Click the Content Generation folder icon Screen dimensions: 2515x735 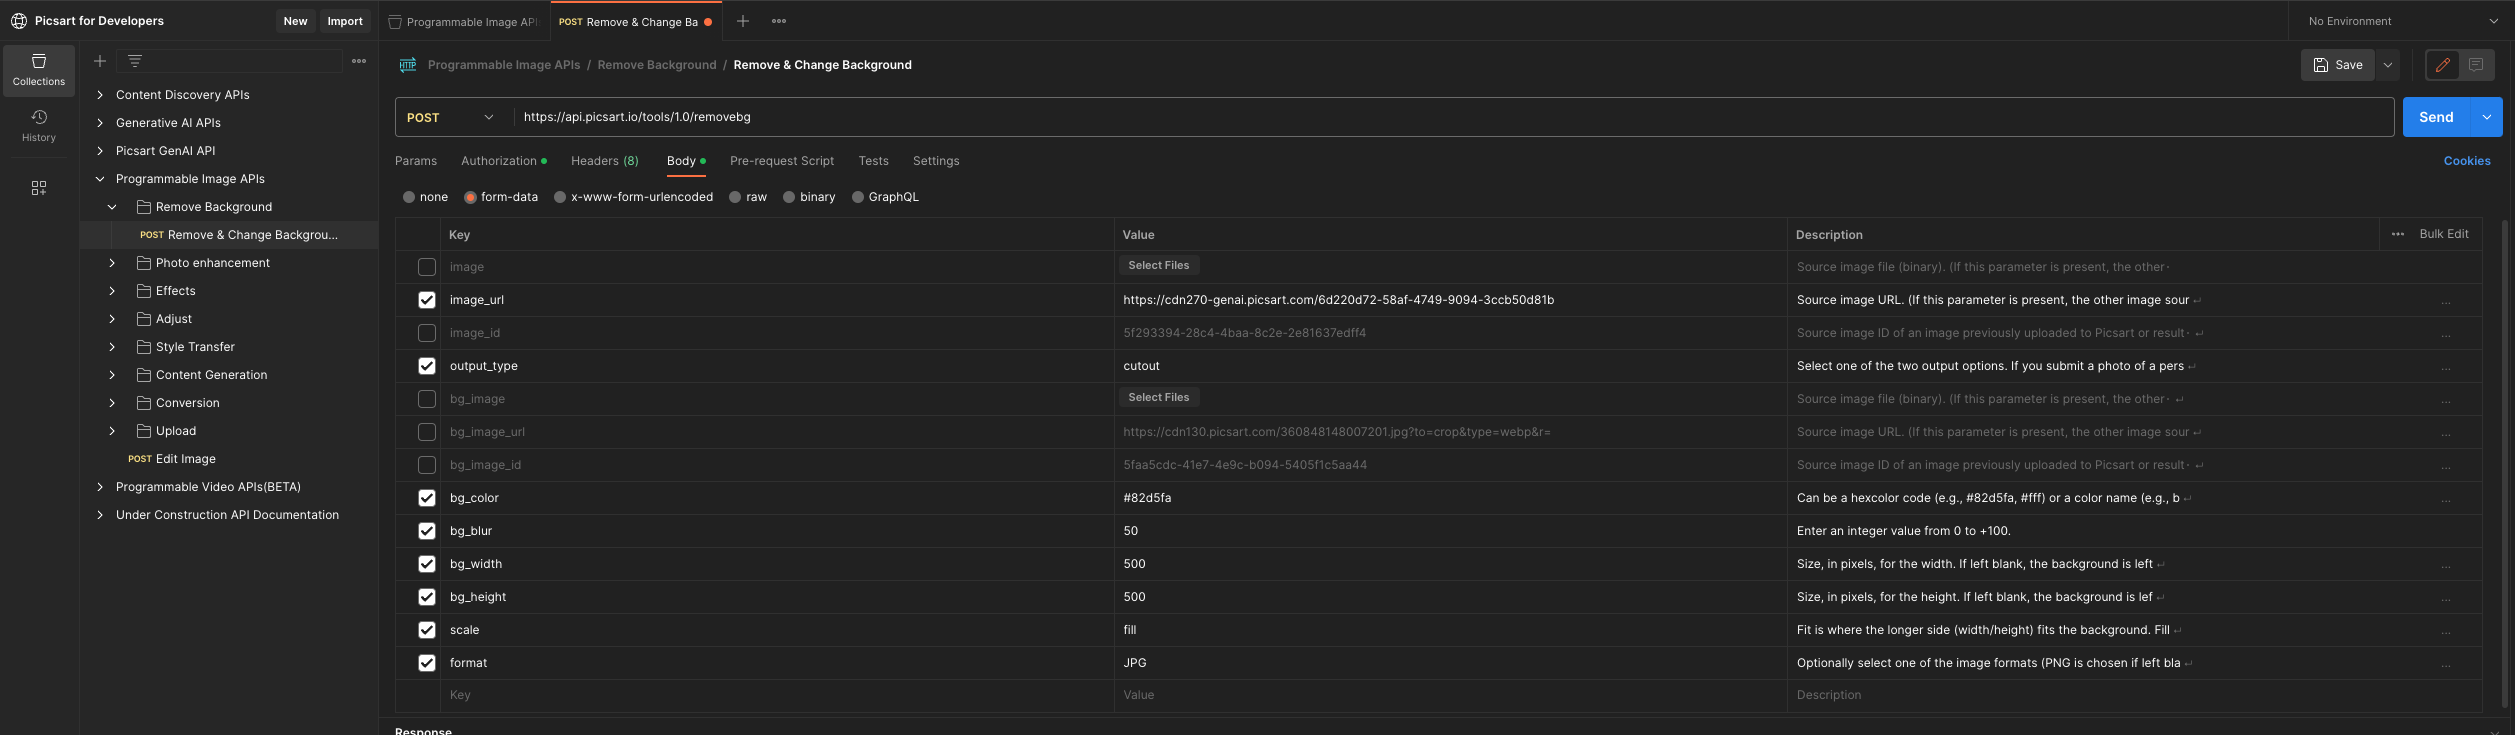pyautogui.click(x=144, y=375)
